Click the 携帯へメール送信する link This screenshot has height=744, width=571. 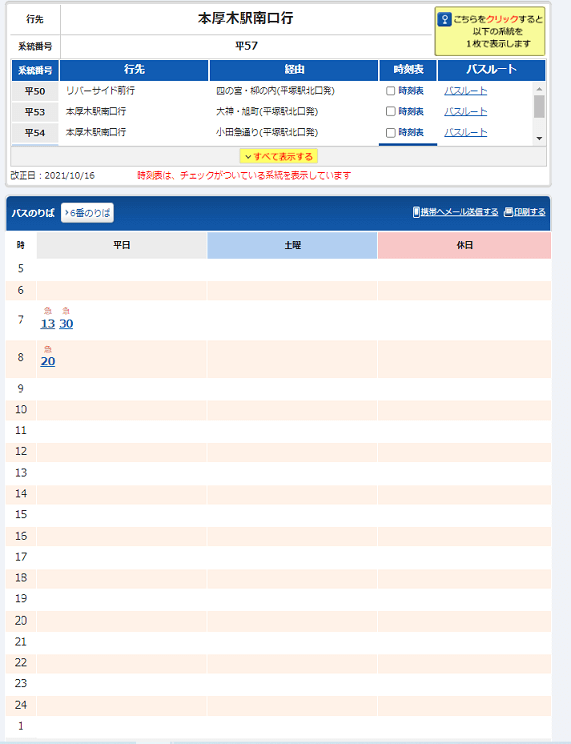point(459,212)
